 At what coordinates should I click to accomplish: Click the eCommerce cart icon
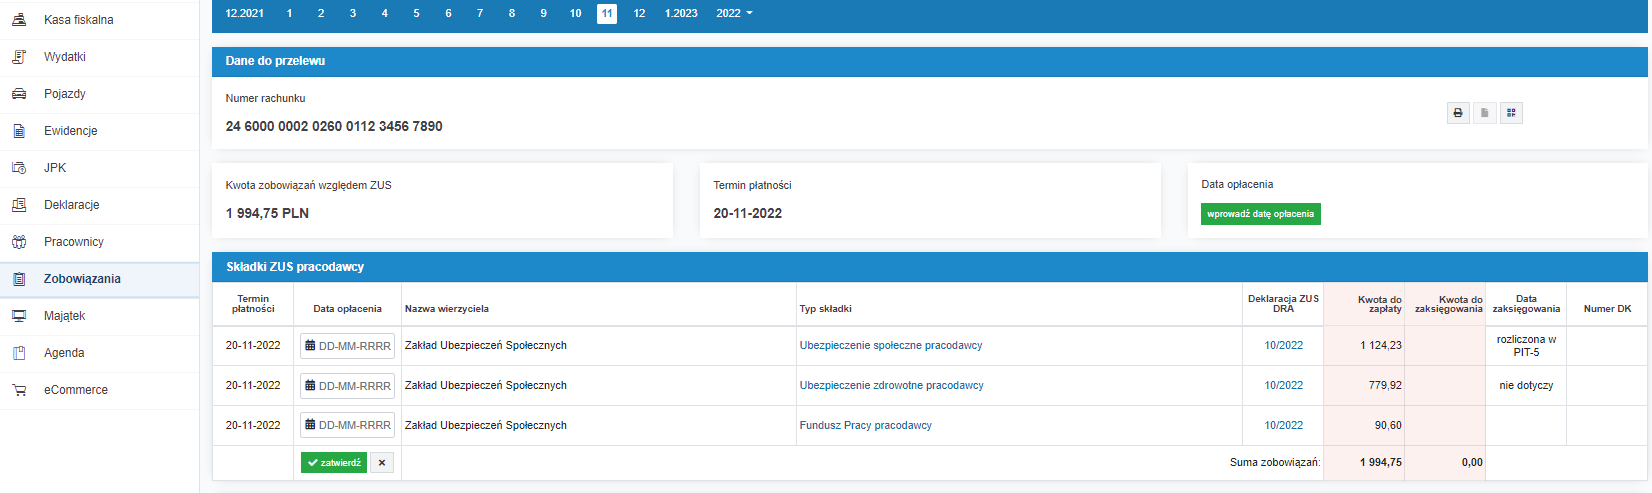click(19, 390)
